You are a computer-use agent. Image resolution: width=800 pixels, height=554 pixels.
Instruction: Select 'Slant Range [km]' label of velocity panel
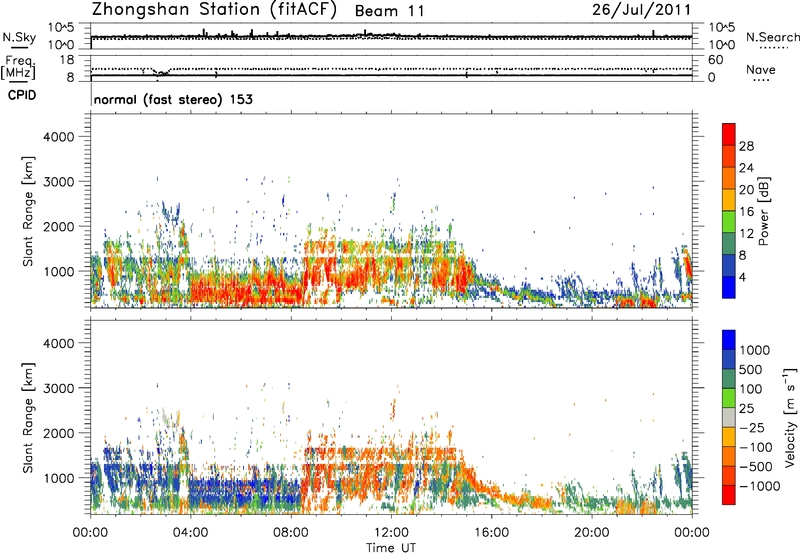click(x=28, y=418)
